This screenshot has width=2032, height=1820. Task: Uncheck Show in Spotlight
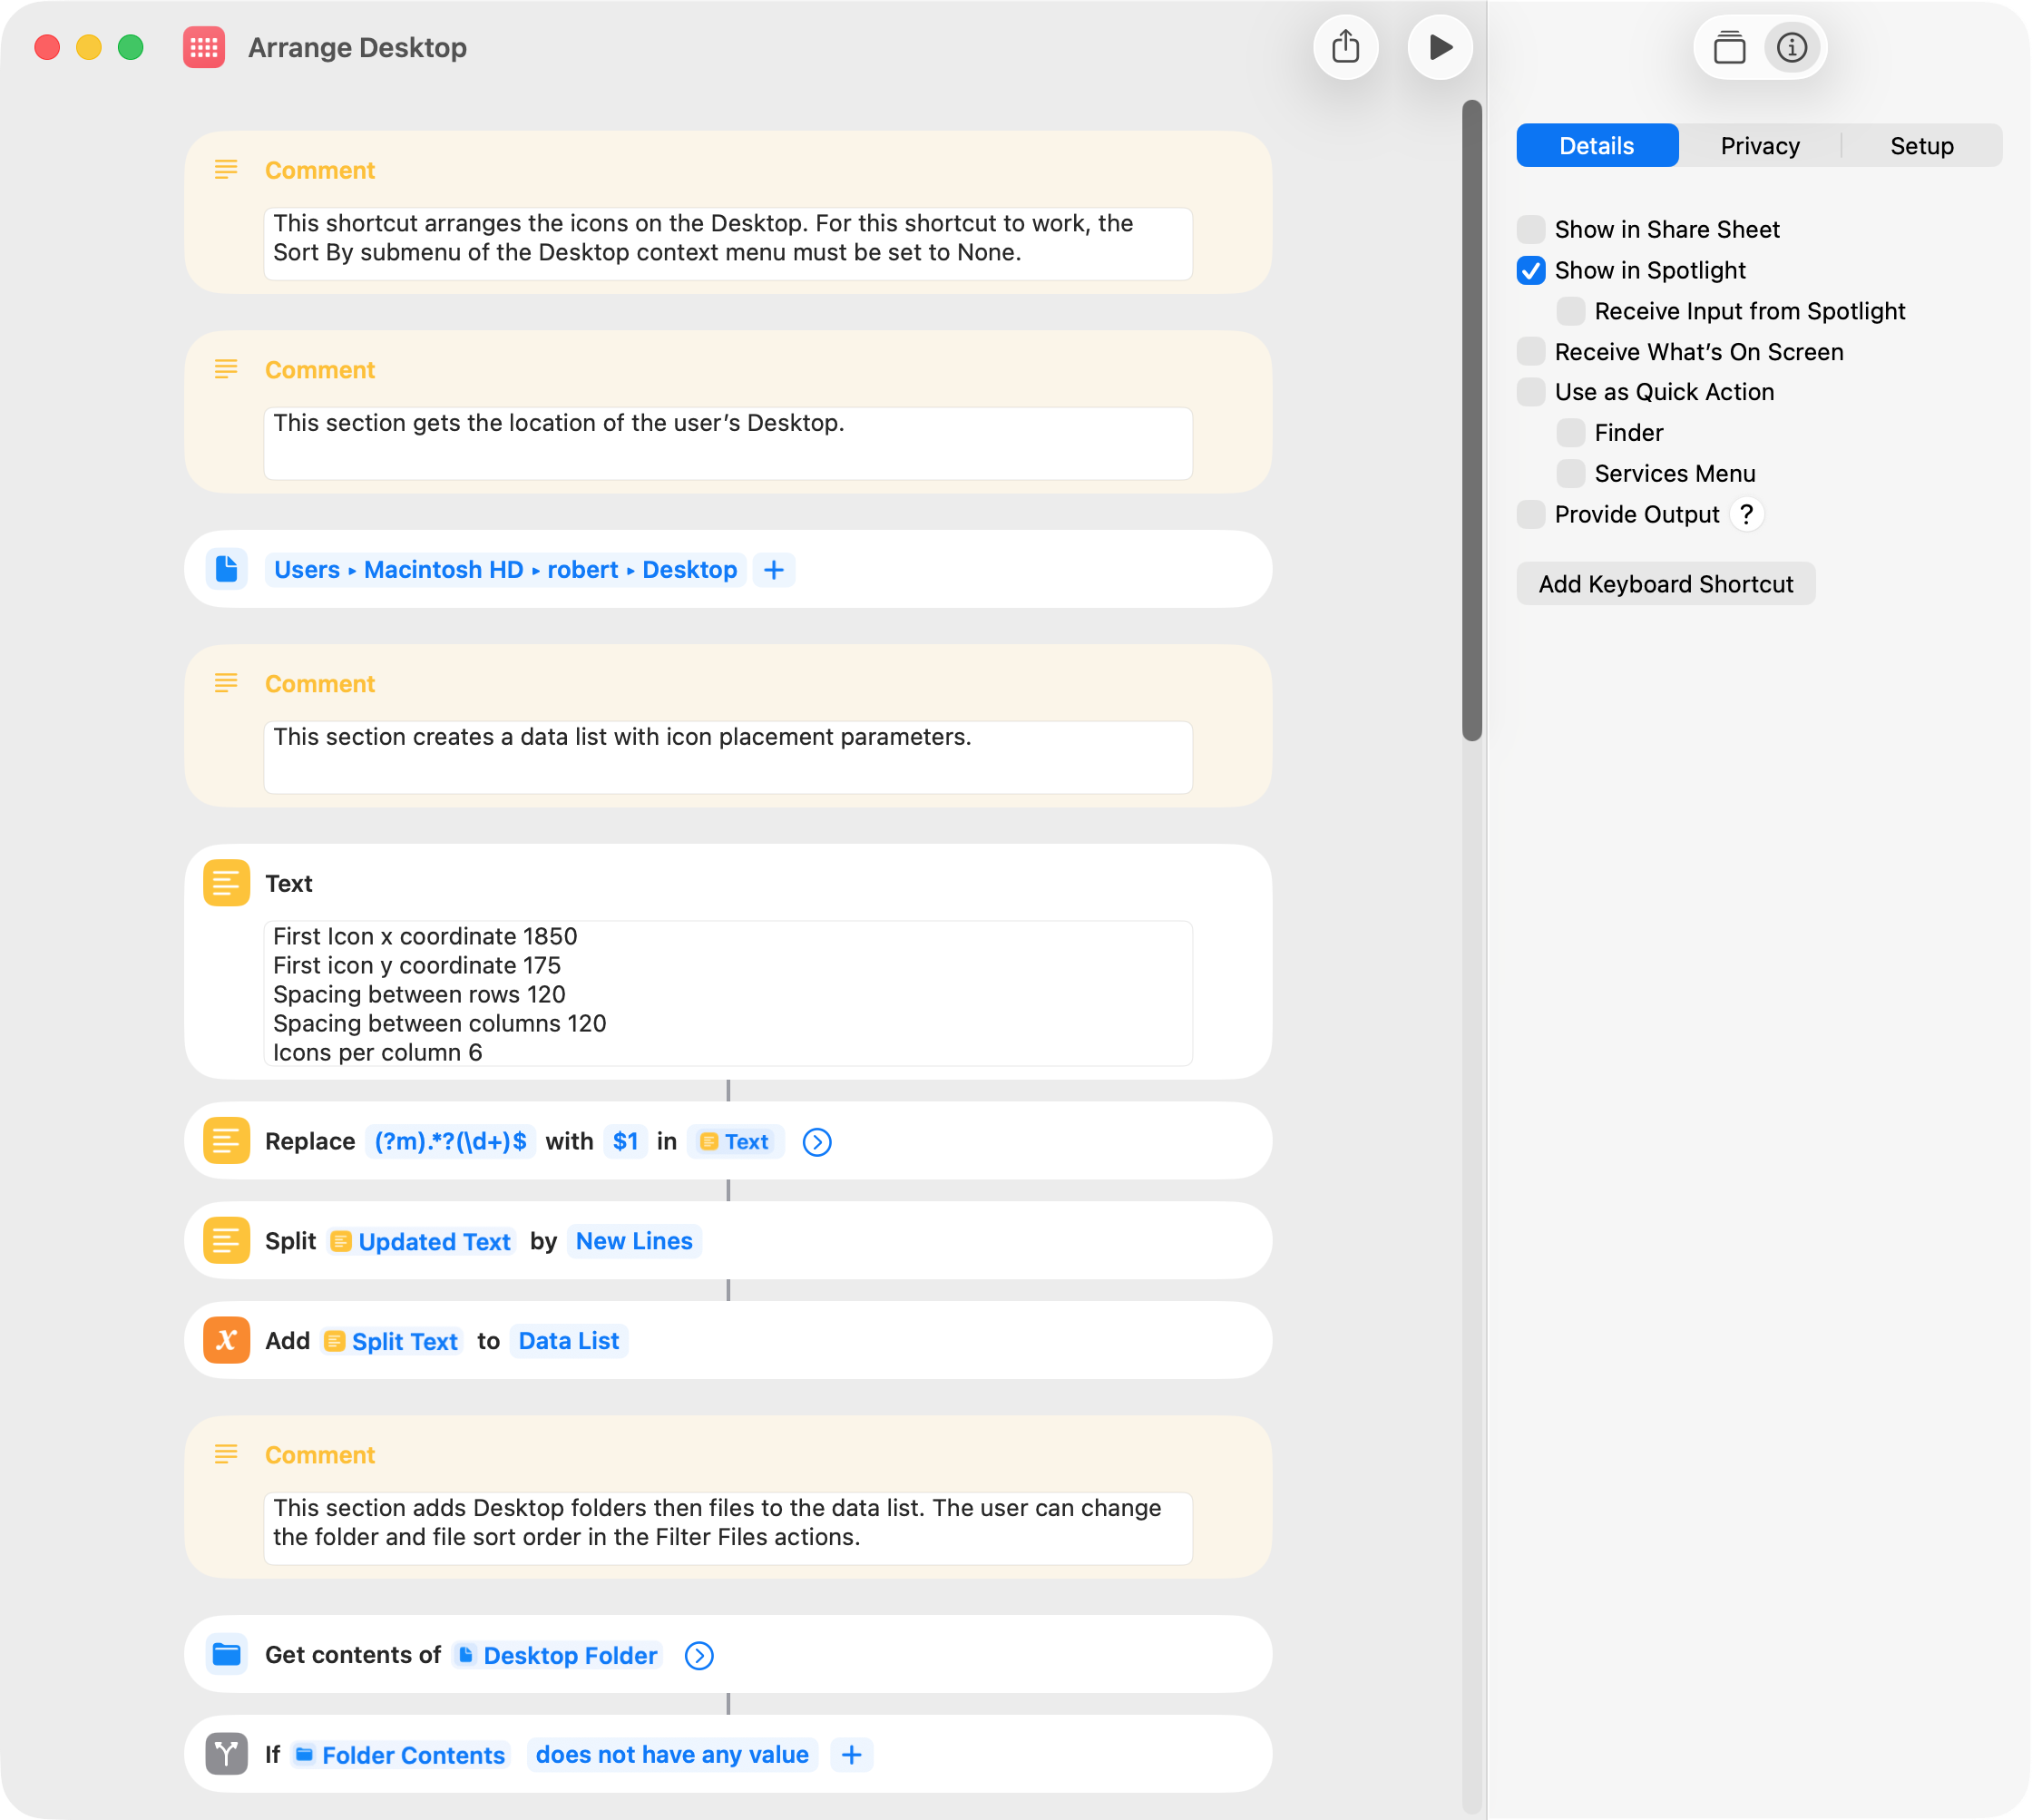[1530, 270]
